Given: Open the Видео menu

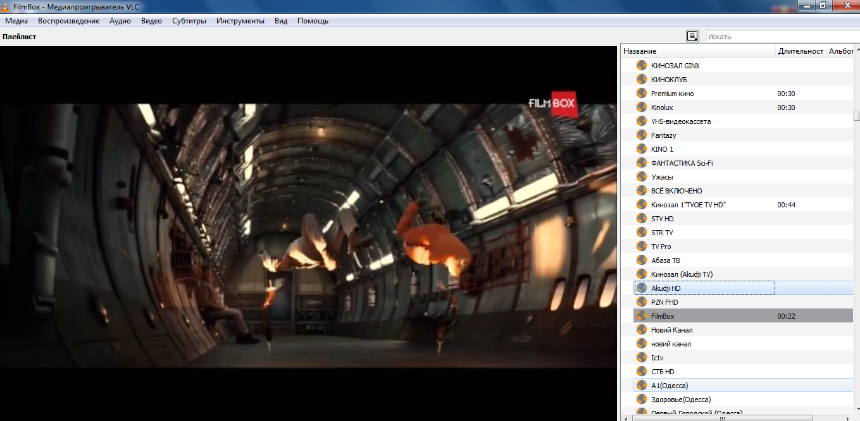Looking at the screenshot, I should coord(151,21).
